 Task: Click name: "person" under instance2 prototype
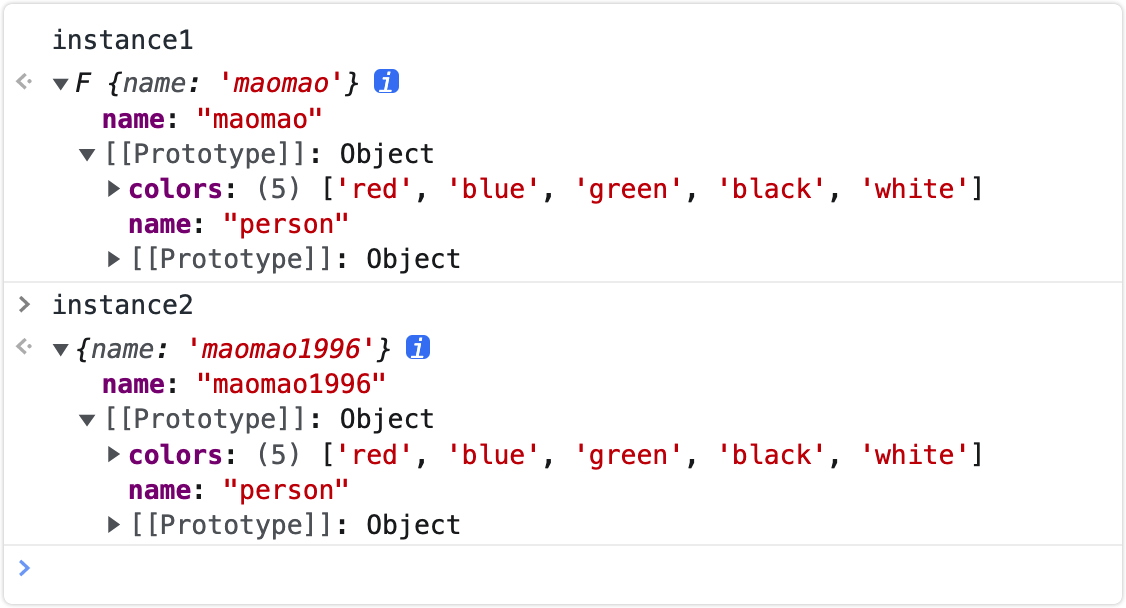click(x=238, y=490)
